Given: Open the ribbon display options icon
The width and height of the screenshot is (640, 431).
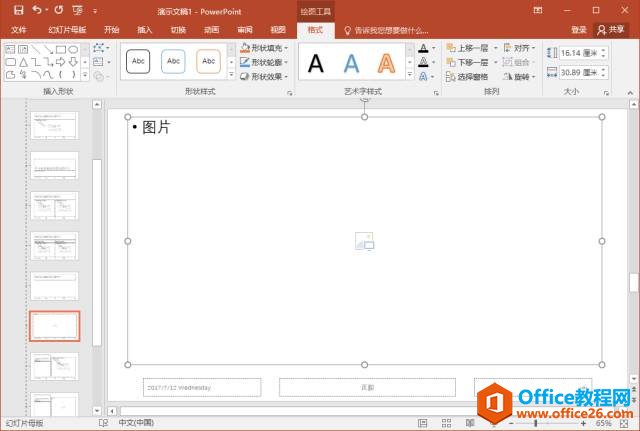Looking at the screenshot, I should pos(538,10).
